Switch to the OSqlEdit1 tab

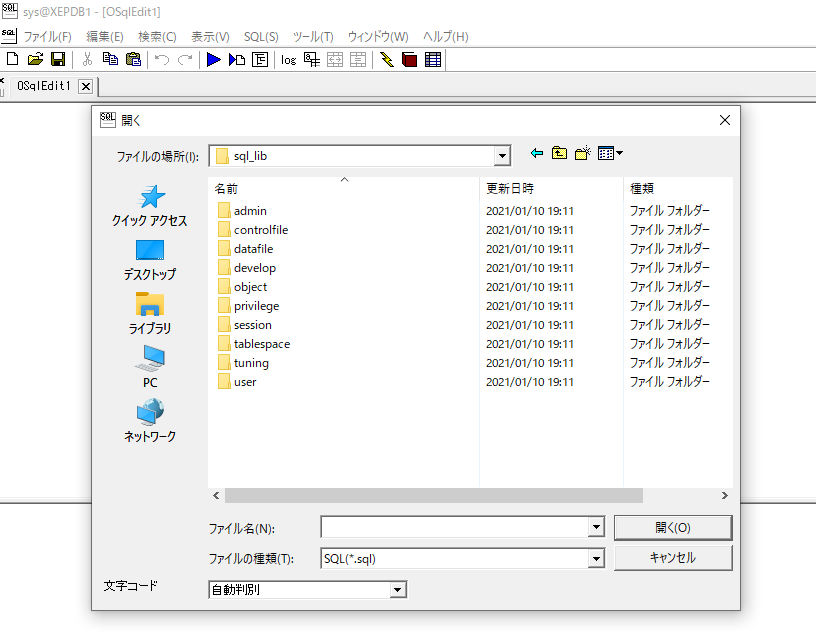click(44, 86)
